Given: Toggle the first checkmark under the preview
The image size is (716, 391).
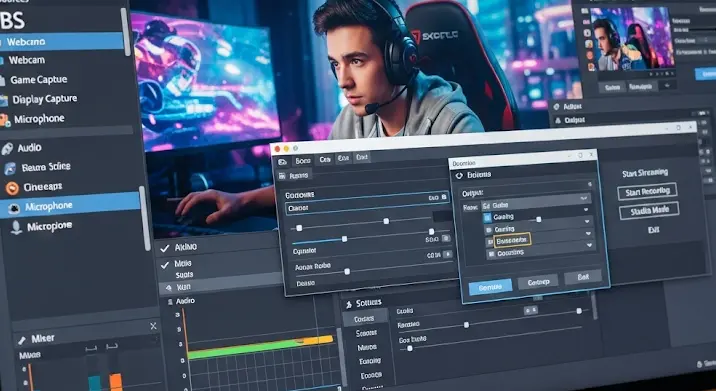Looking at the screenshot, I should point(165,248).
